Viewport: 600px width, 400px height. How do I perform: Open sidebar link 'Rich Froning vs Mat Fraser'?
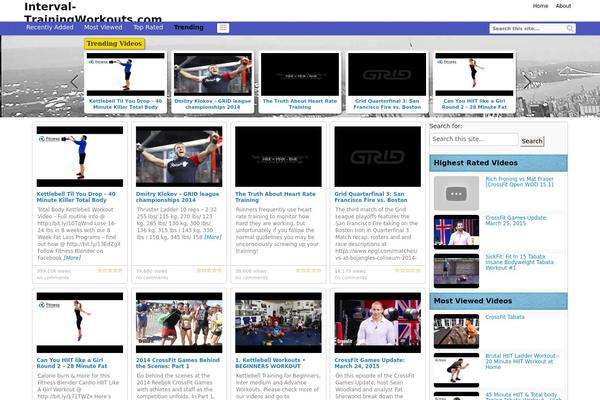(x=520, y=181)
